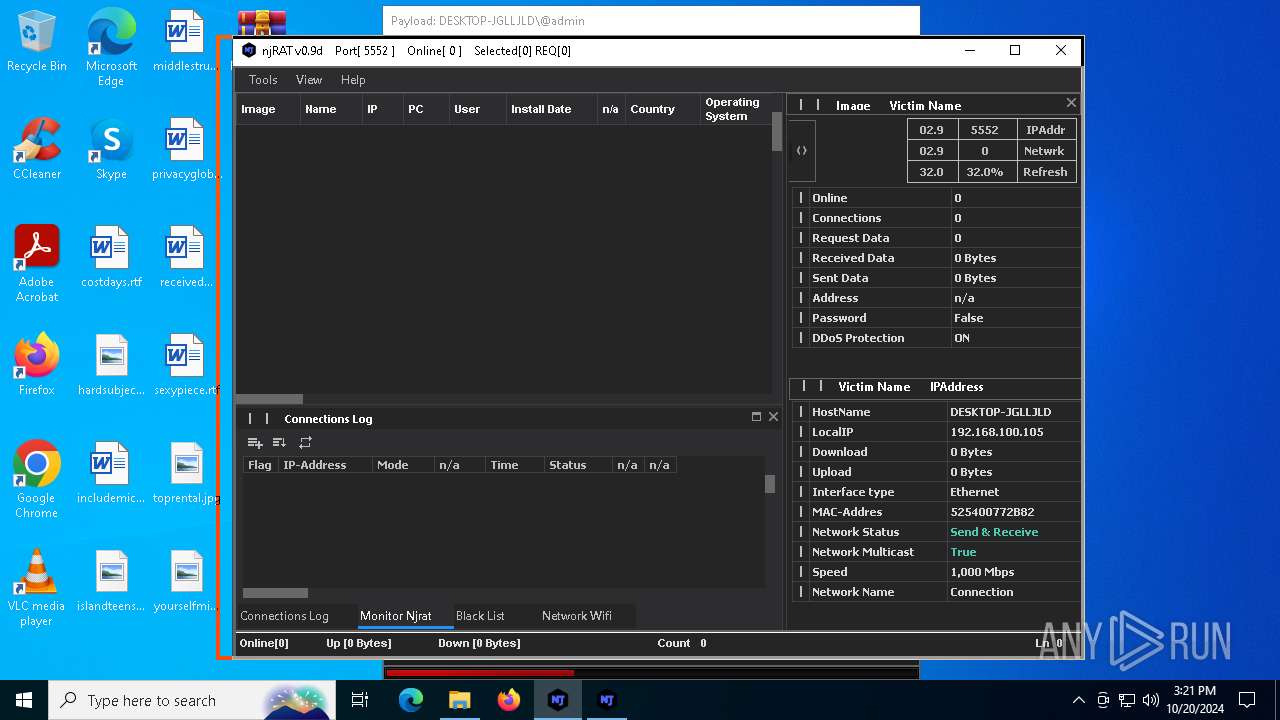Maximize the Connections Log panel
The width and height of the screenshot is (1280, 720).
click(756, 417)
